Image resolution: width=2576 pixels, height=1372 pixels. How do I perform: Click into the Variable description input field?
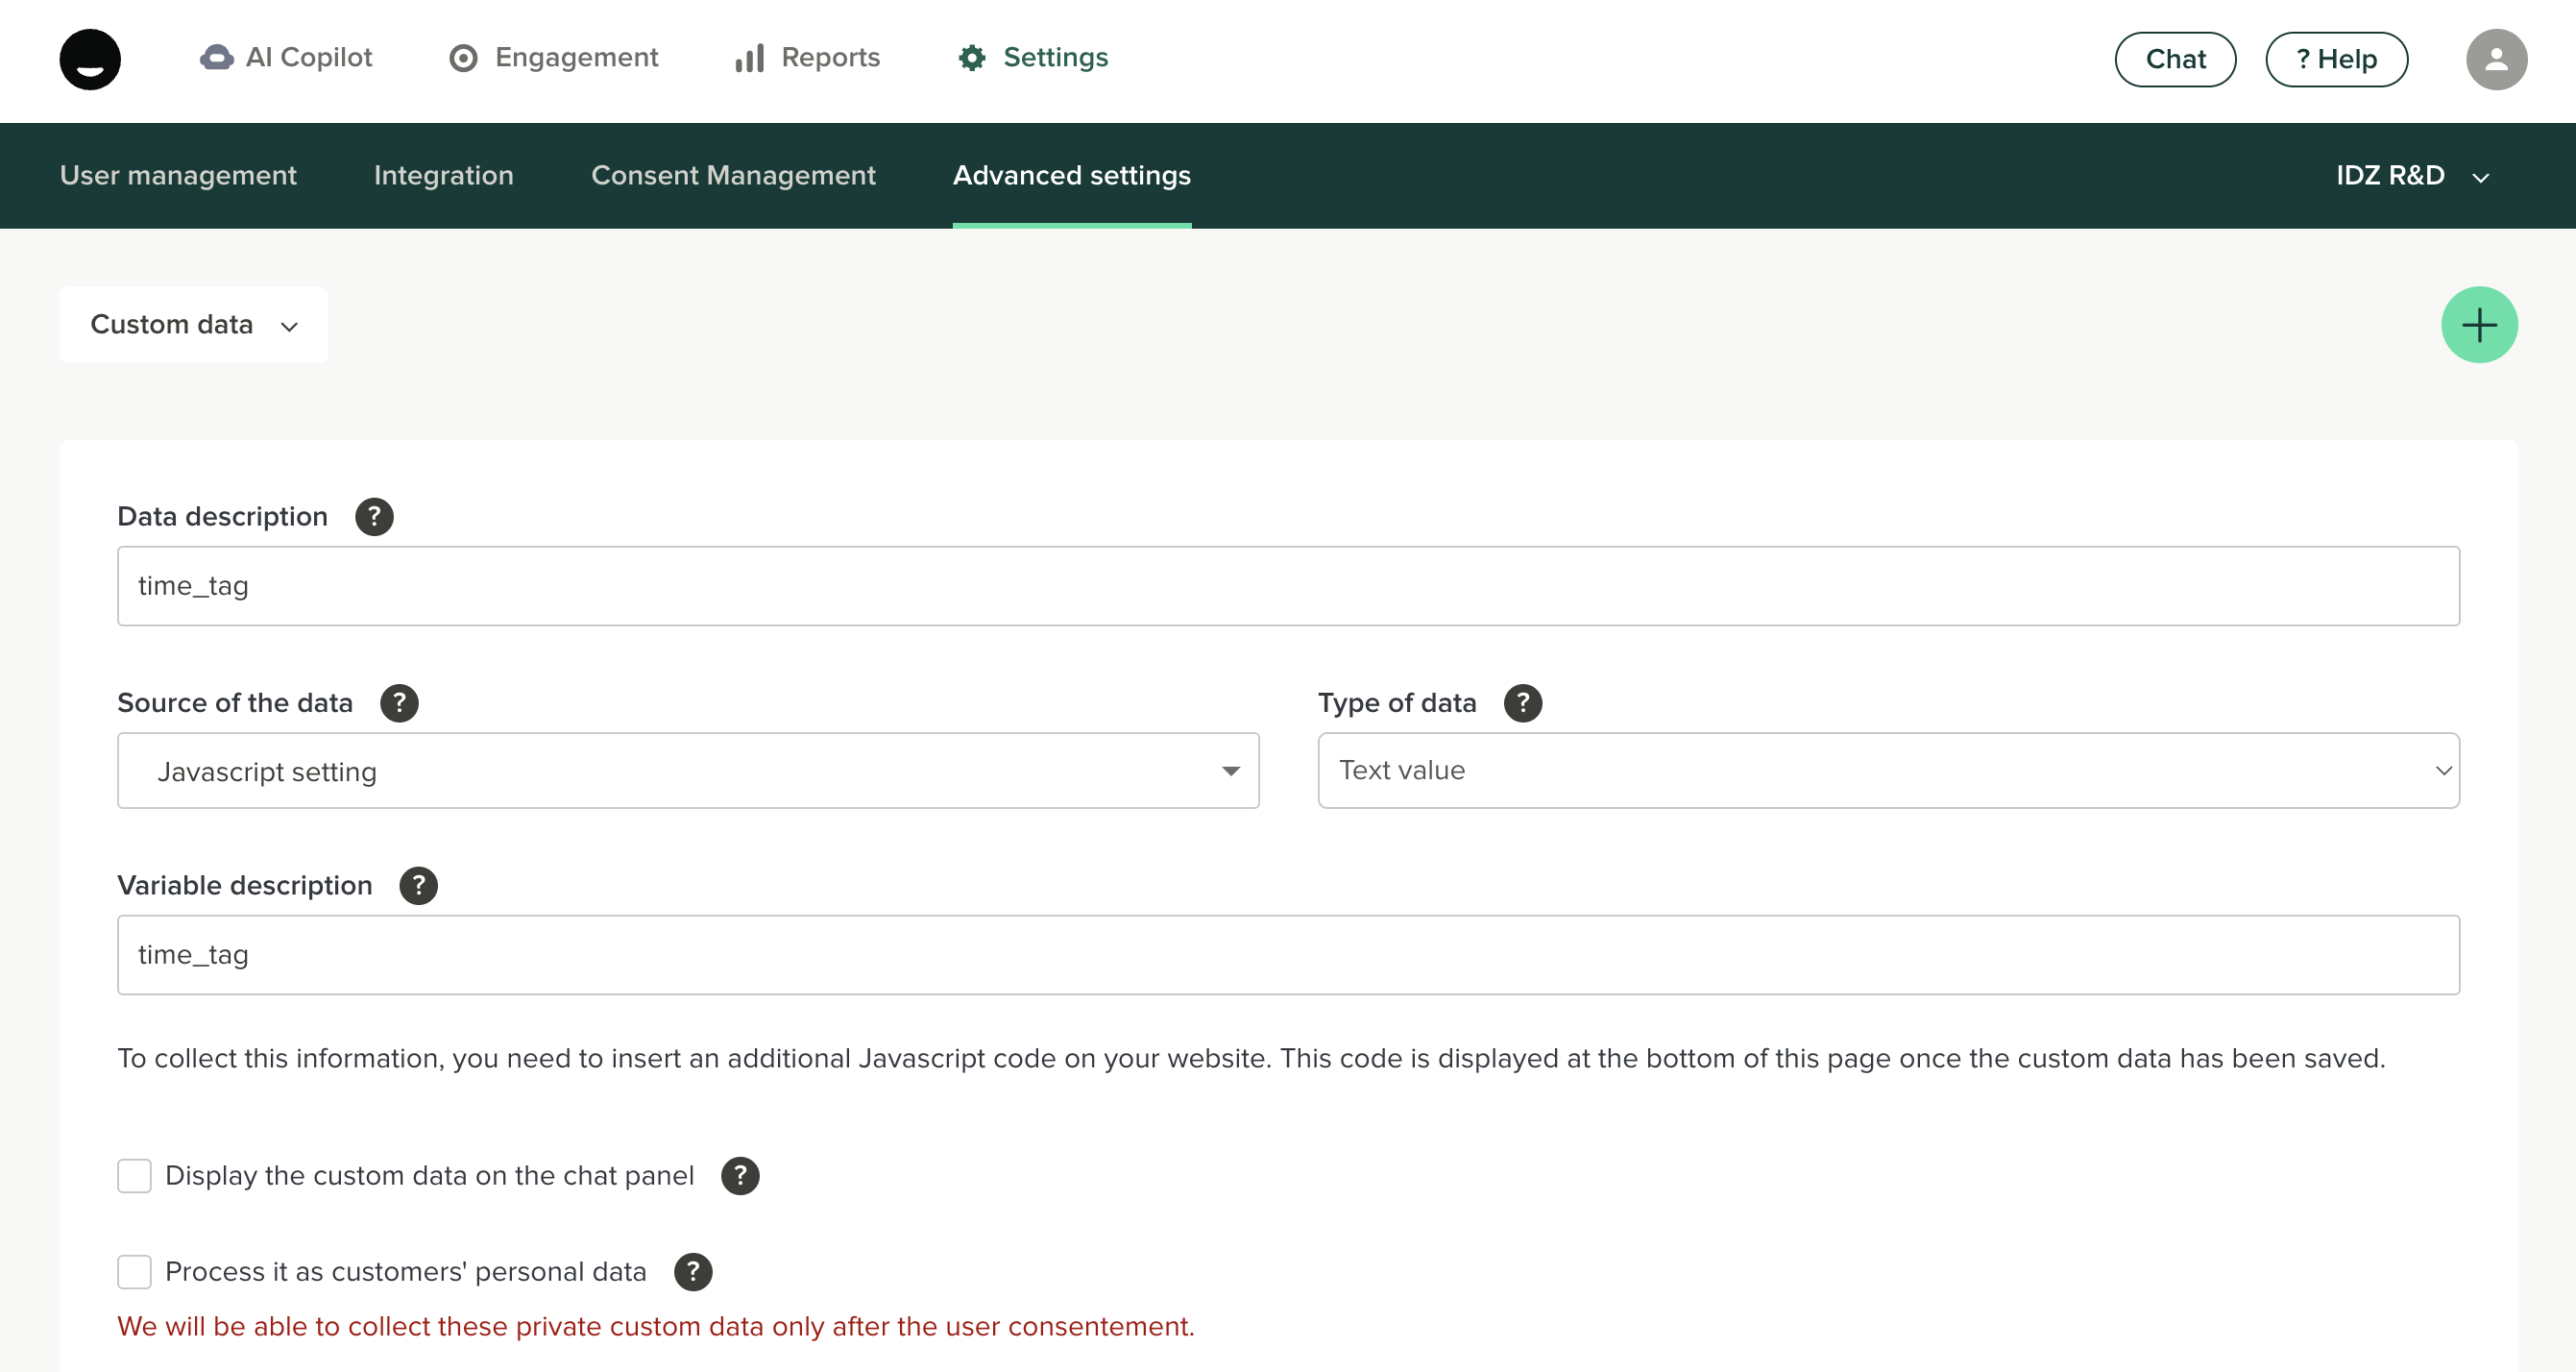(x=1287, y=955)
